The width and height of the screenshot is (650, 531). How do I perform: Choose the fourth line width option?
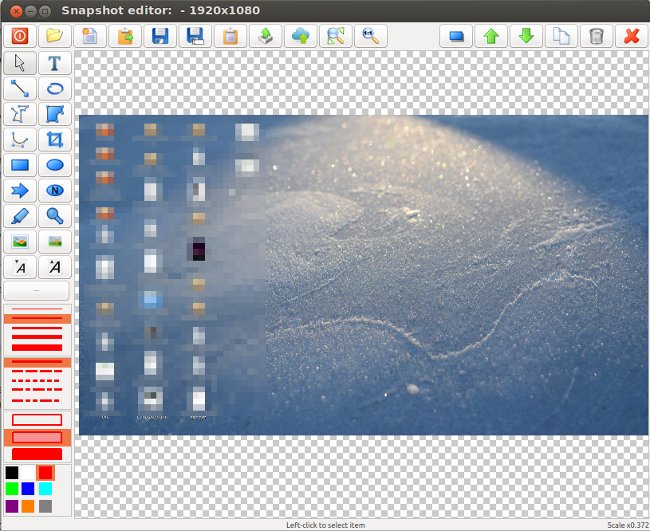(37, 337)
